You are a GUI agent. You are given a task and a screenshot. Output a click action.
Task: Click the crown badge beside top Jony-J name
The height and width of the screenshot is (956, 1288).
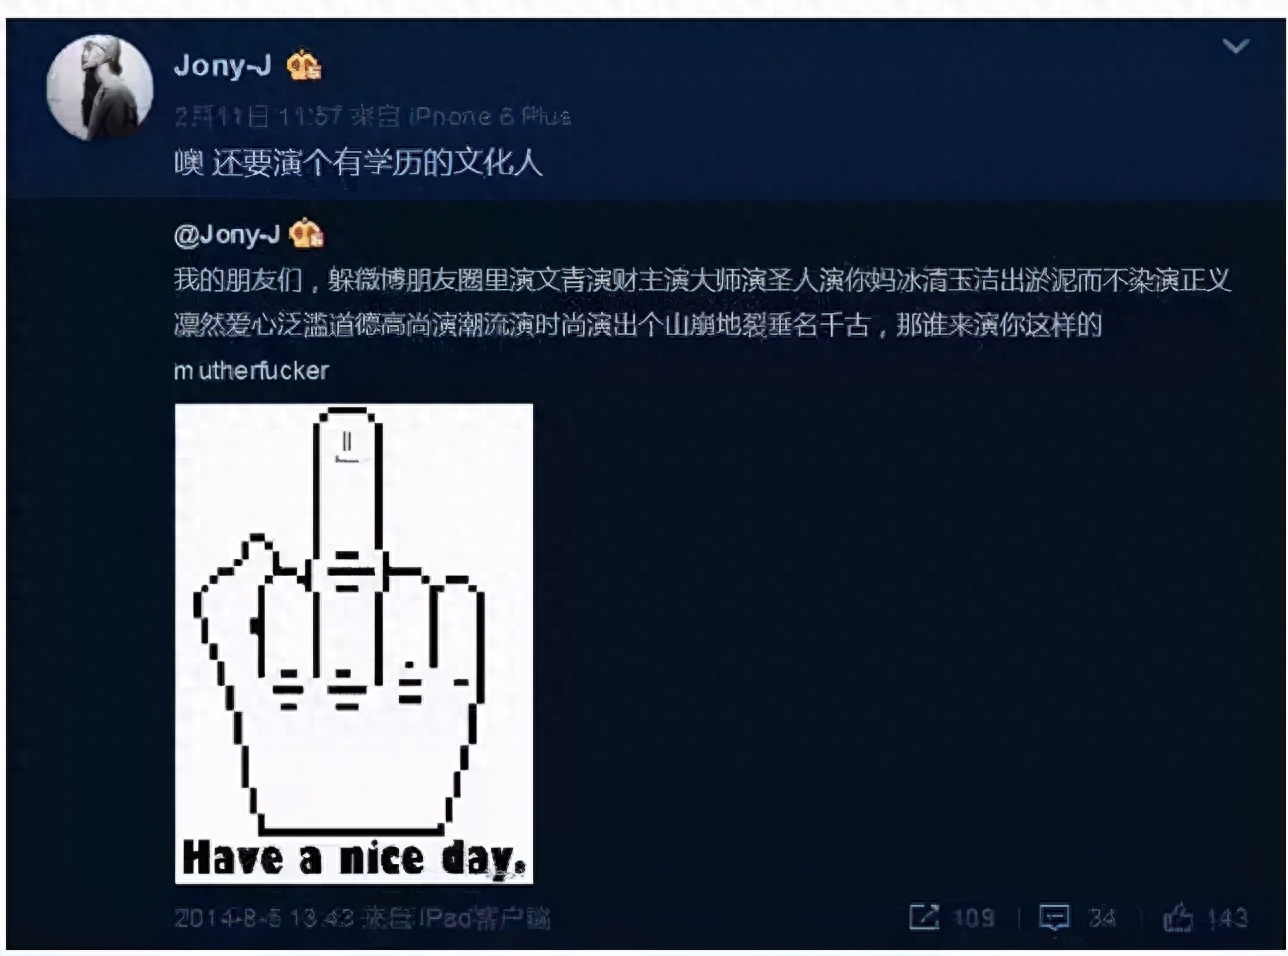(304, 66)
